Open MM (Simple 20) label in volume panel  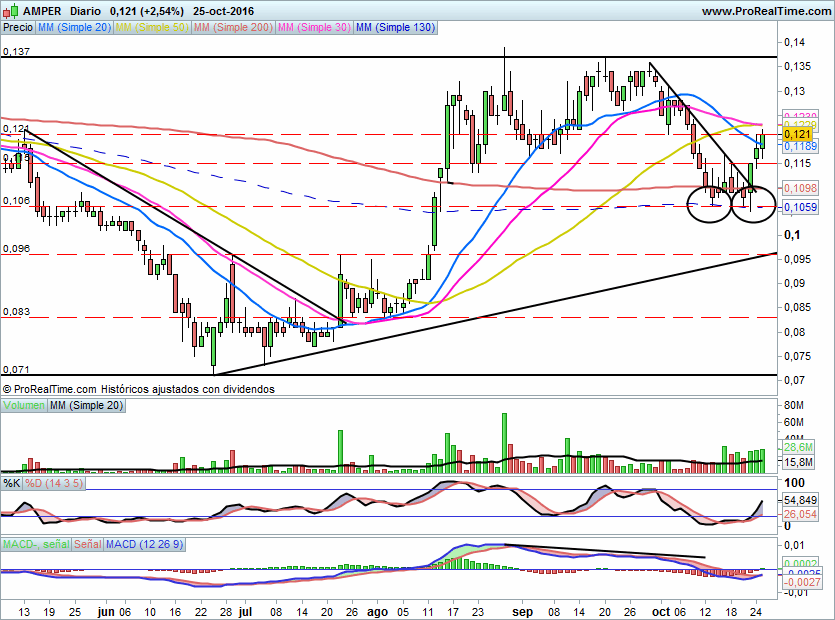[x=86, y=405]
